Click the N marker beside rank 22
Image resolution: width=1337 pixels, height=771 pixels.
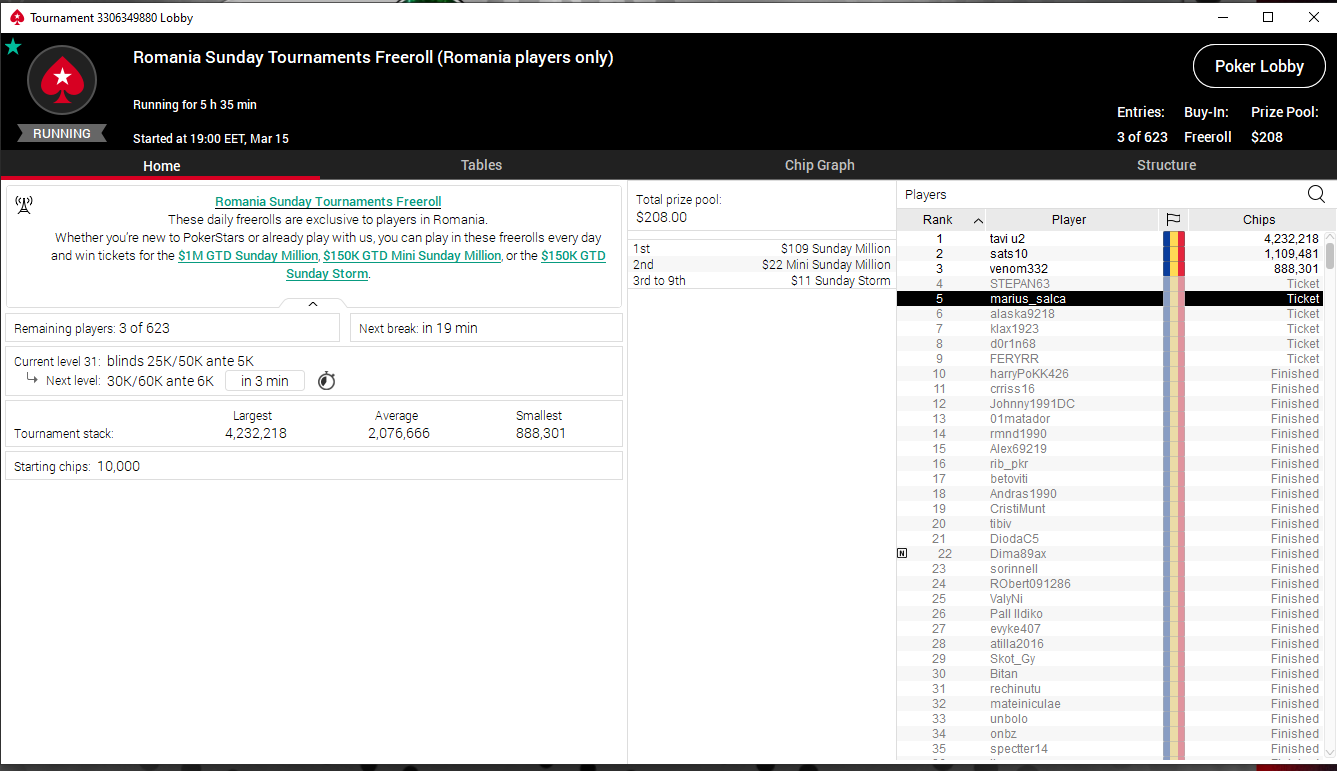click(x=902, y=553)
